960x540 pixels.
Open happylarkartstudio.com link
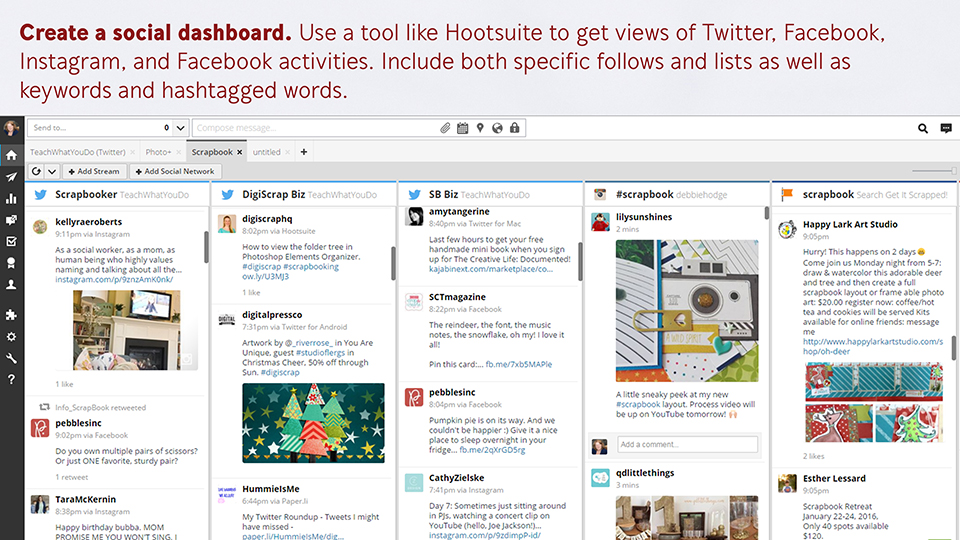[872, 346]
